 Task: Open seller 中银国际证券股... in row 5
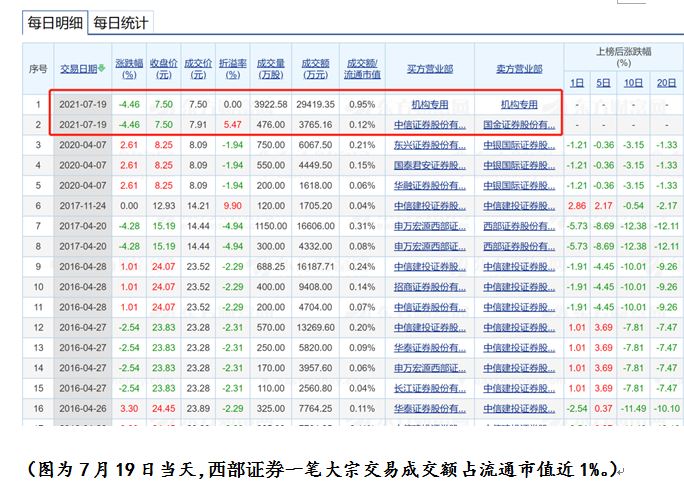(x=519, y=185)
